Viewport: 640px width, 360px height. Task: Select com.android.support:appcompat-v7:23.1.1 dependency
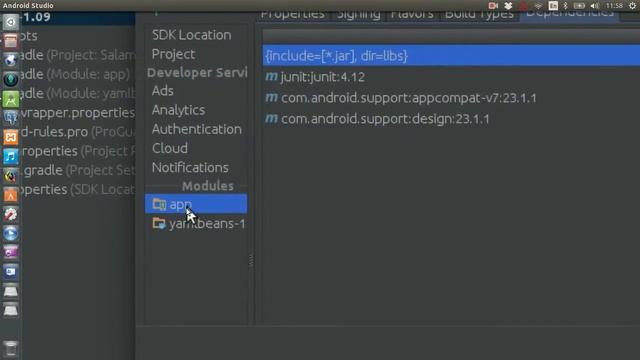pyautogui.click(x=401, y=98)
